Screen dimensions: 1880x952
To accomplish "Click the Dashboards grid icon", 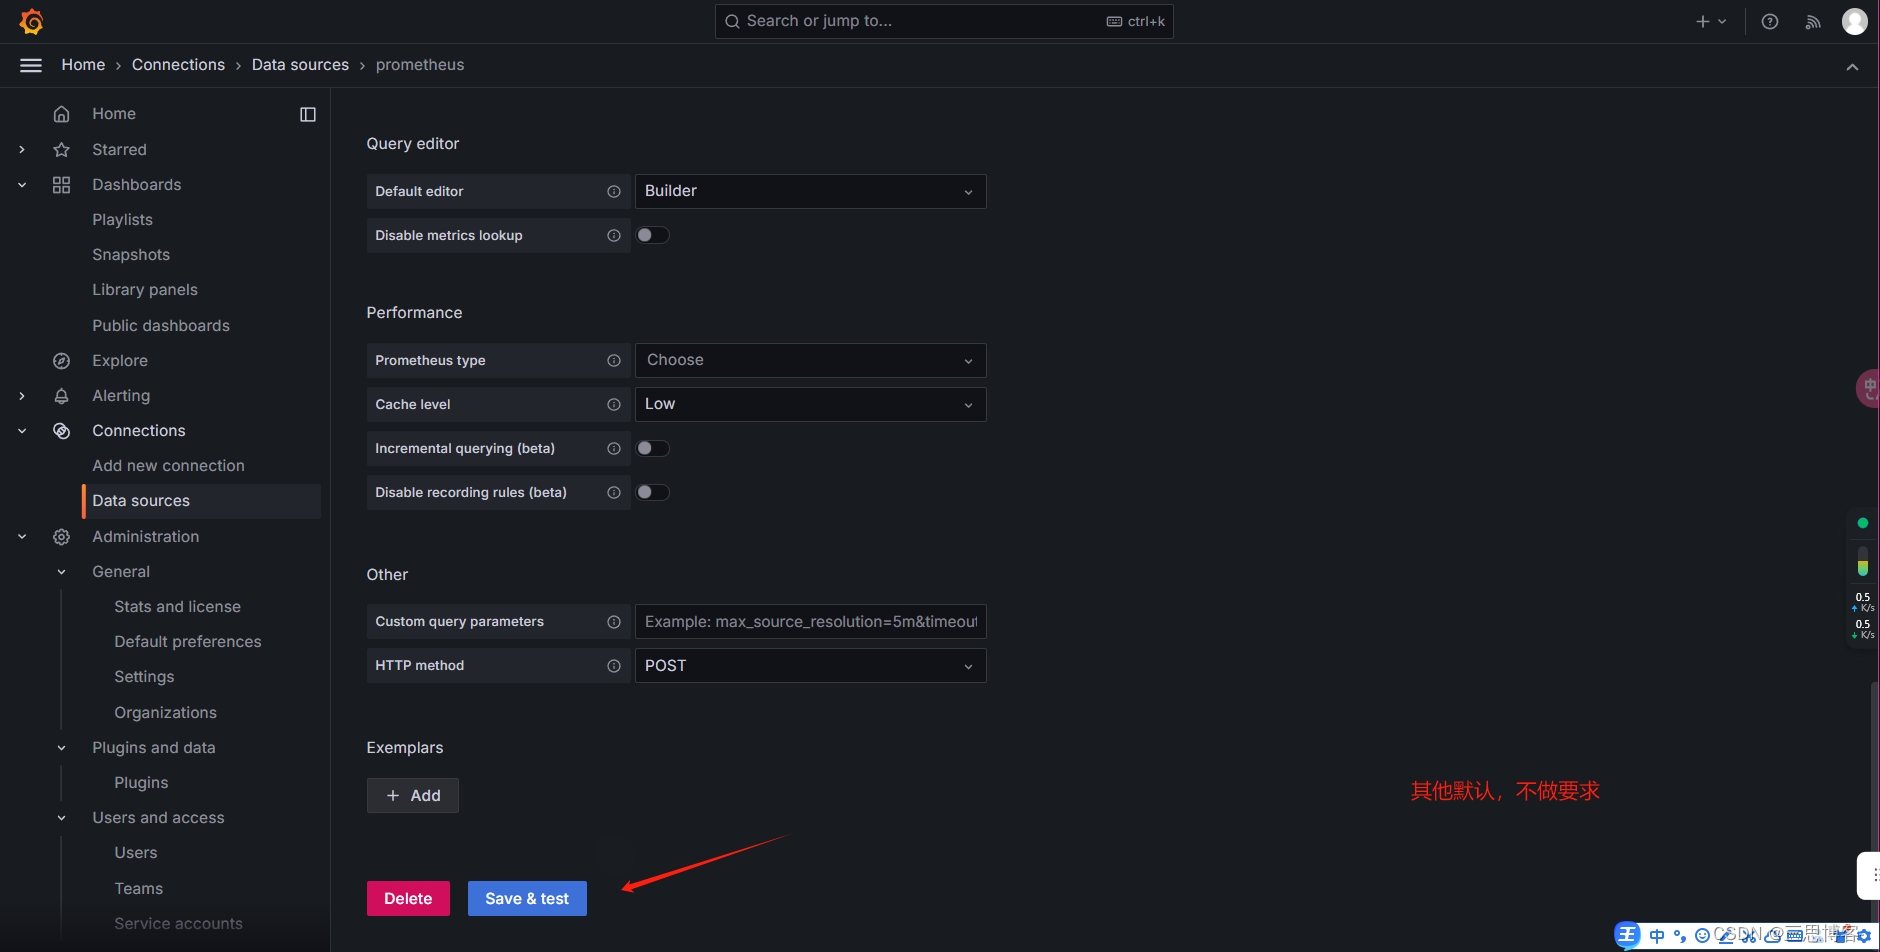I will 61,185.
